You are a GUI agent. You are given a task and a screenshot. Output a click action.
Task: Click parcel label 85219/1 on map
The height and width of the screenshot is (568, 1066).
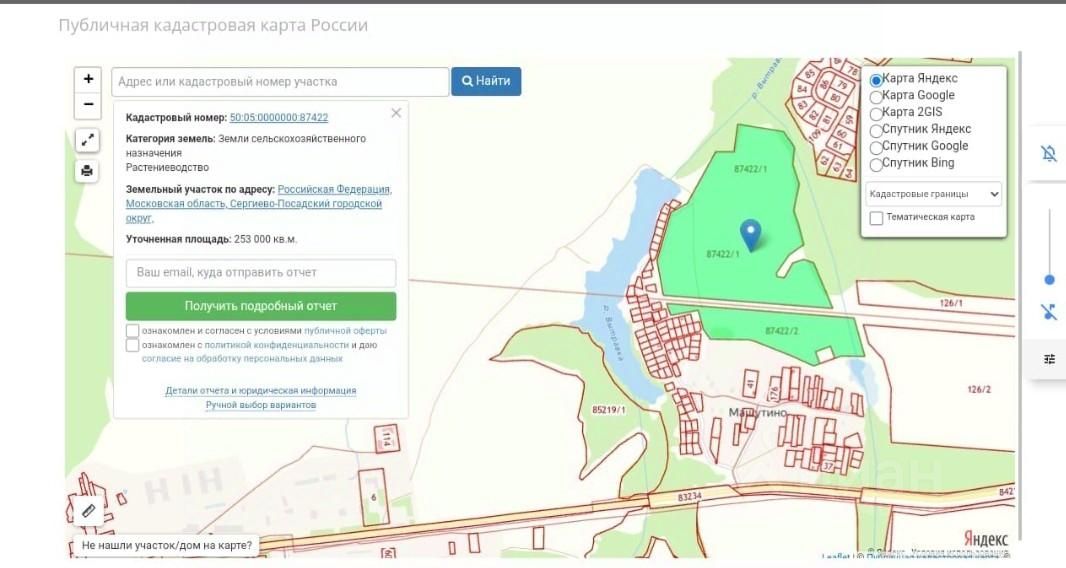[609, 410]
